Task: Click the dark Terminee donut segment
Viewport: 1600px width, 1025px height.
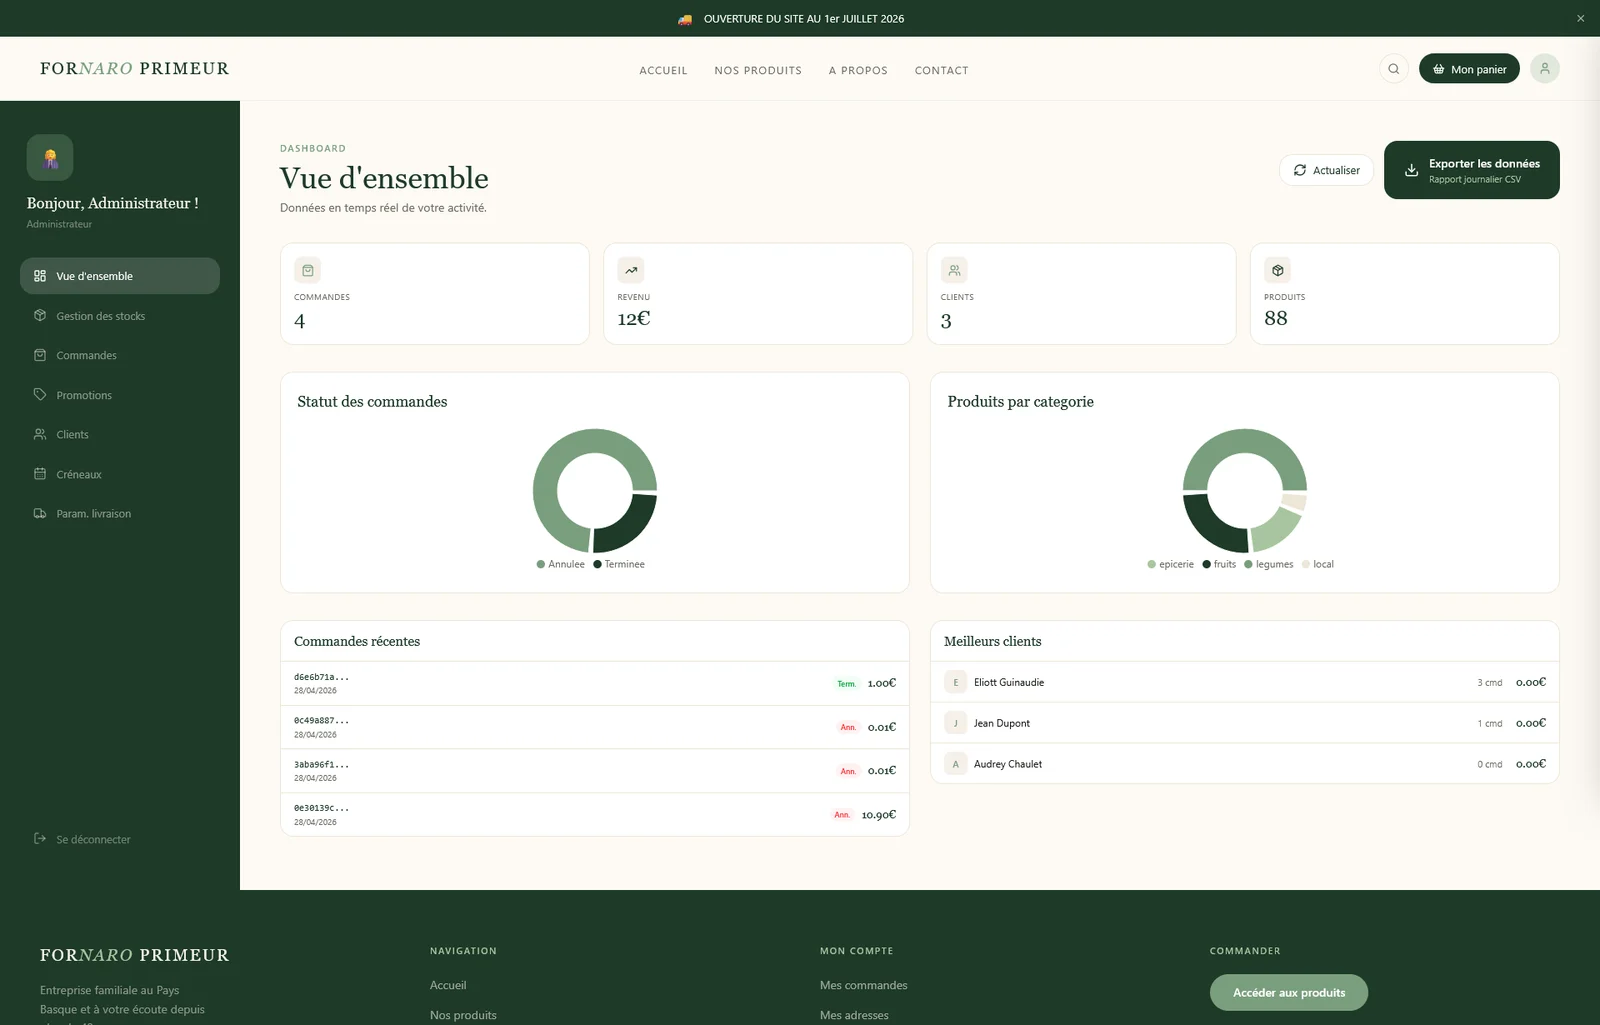Action: 626,522
